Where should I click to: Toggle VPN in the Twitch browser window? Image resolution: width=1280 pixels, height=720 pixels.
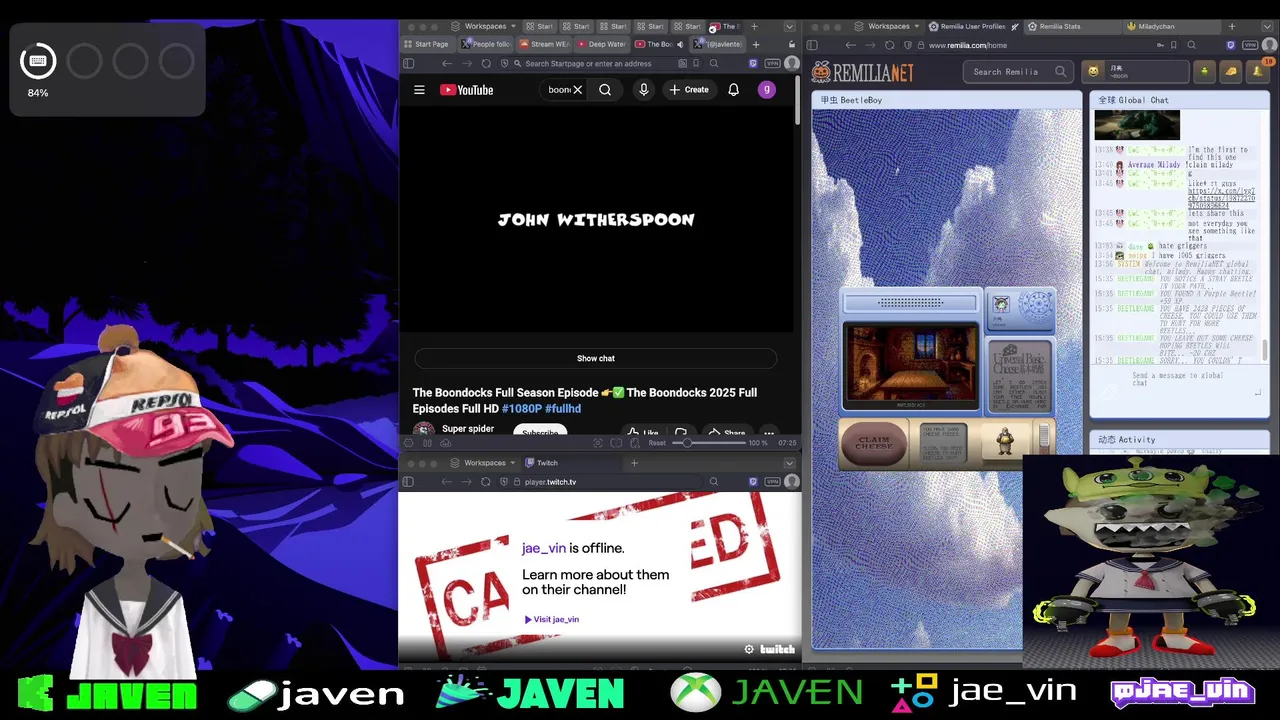point(772,482)
